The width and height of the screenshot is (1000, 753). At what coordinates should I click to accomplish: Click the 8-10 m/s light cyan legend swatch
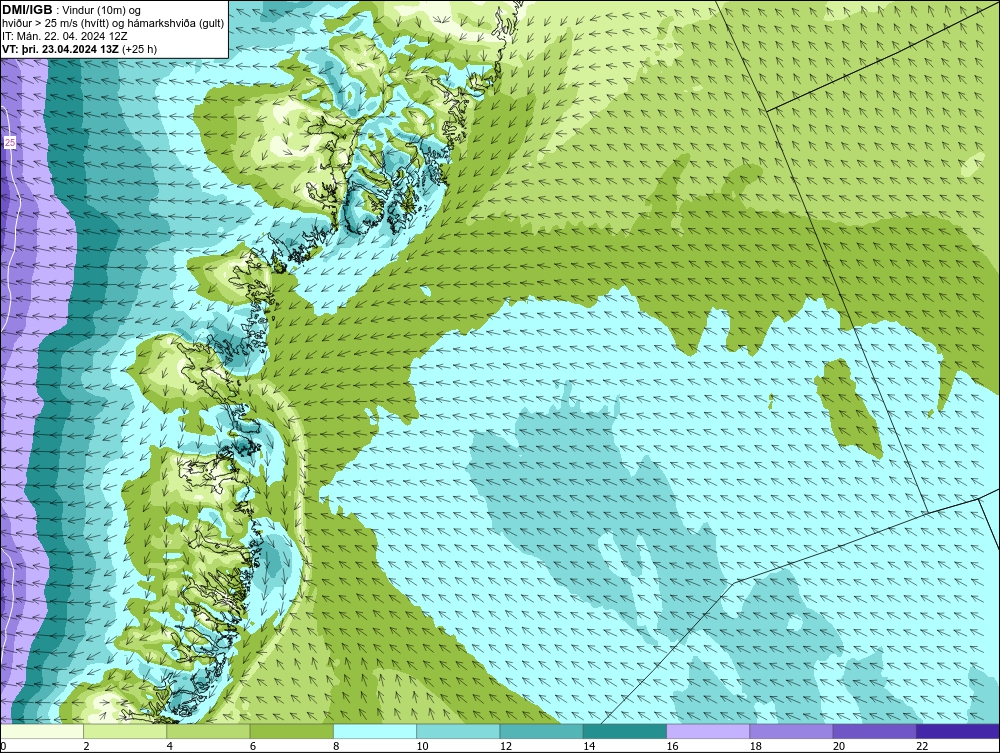coord(375,731)
